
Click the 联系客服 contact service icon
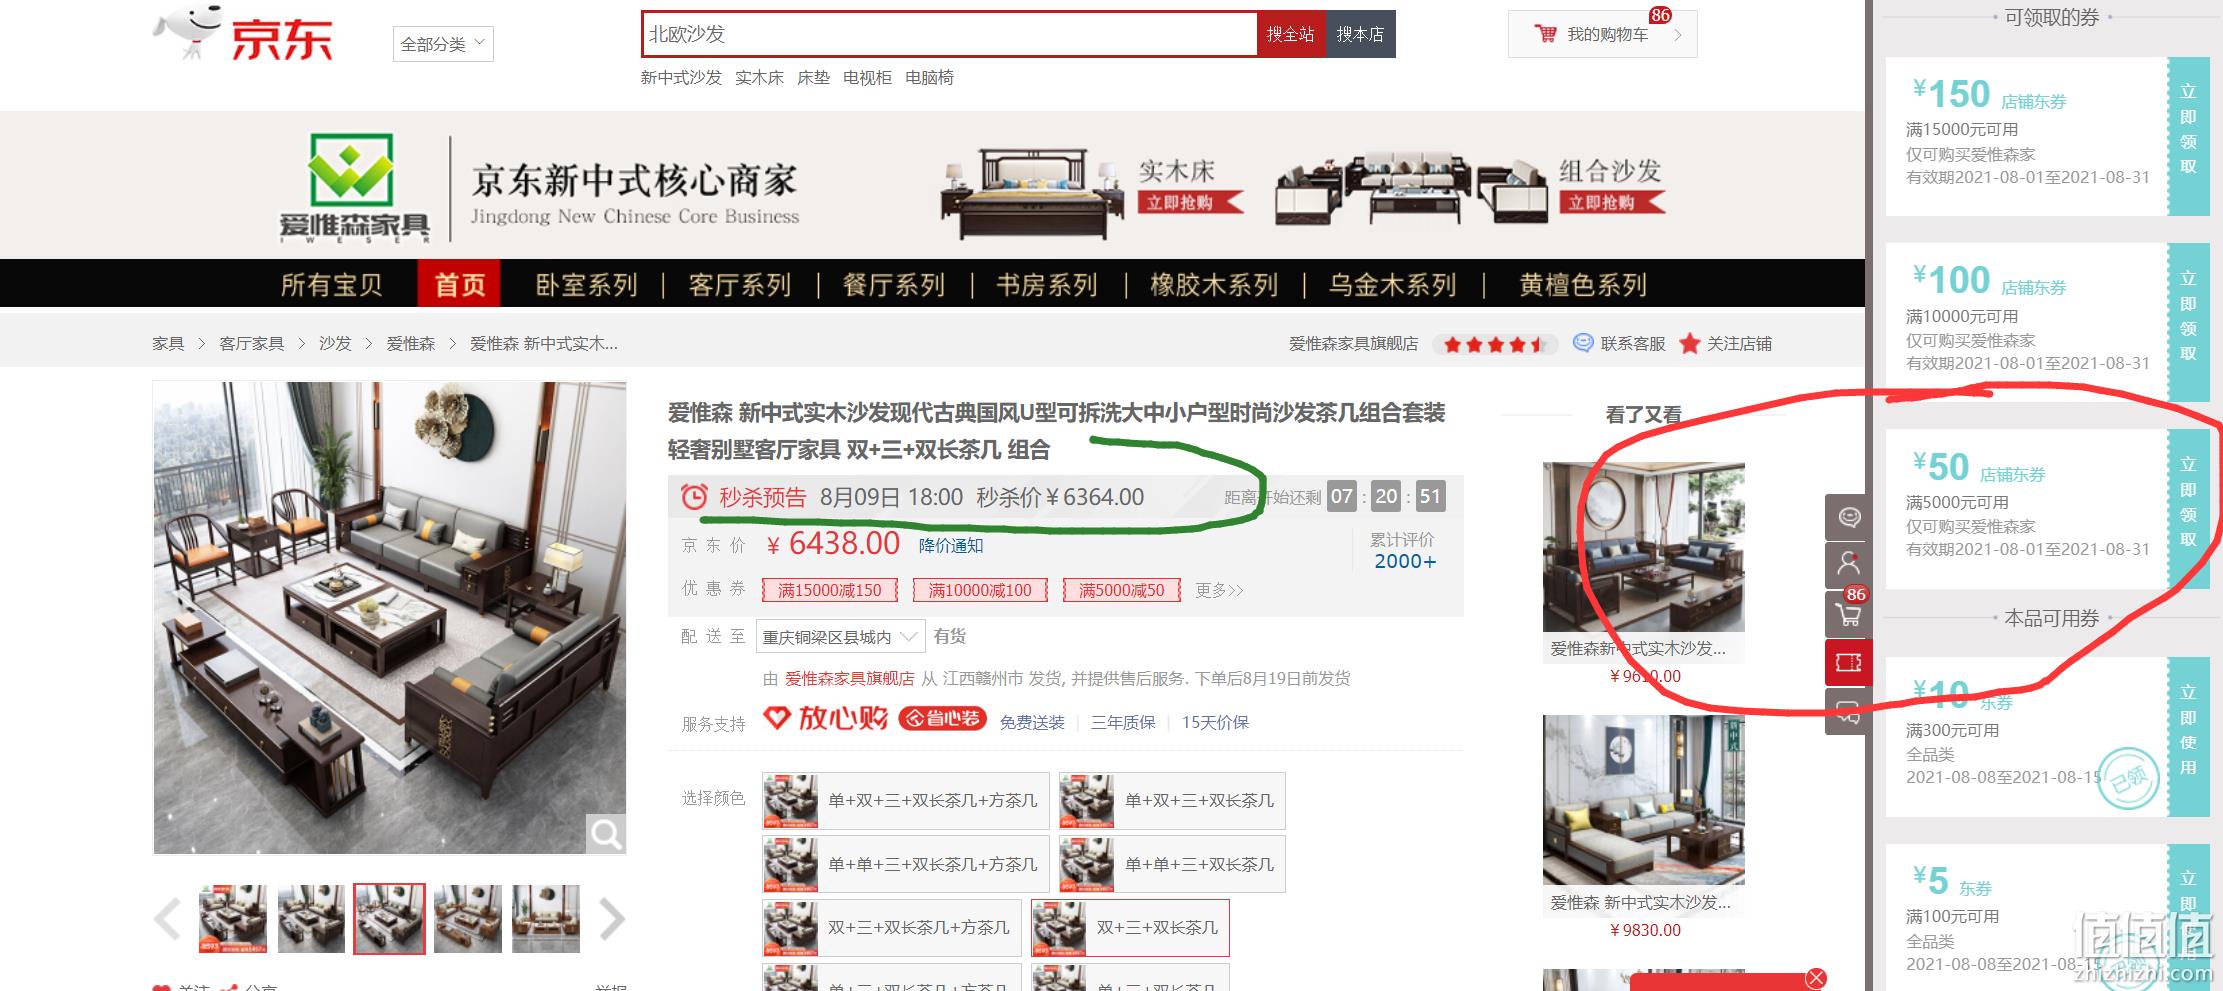pos(1583,343)
